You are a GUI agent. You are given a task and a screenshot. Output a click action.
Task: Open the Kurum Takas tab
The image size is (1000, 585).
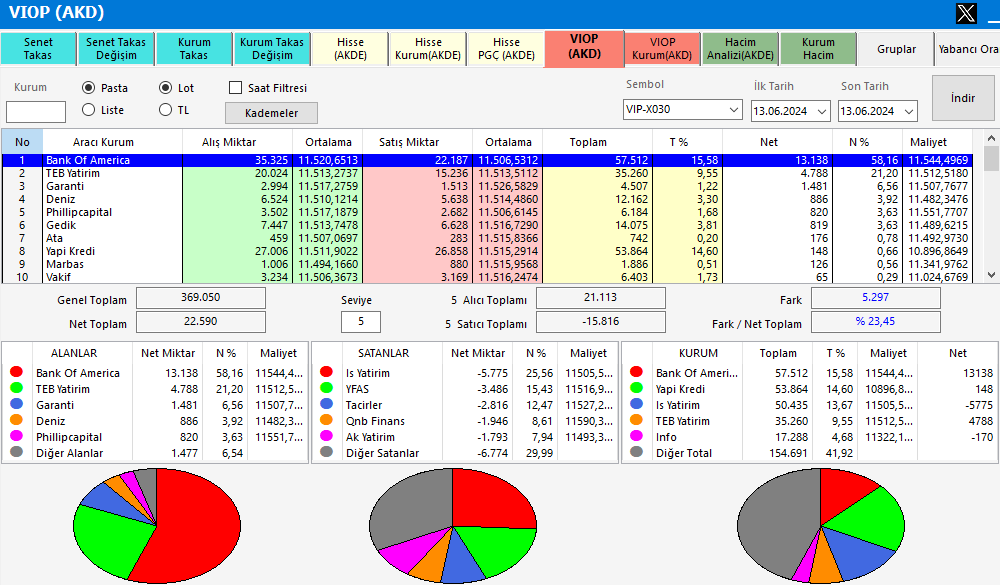[194, 48]
